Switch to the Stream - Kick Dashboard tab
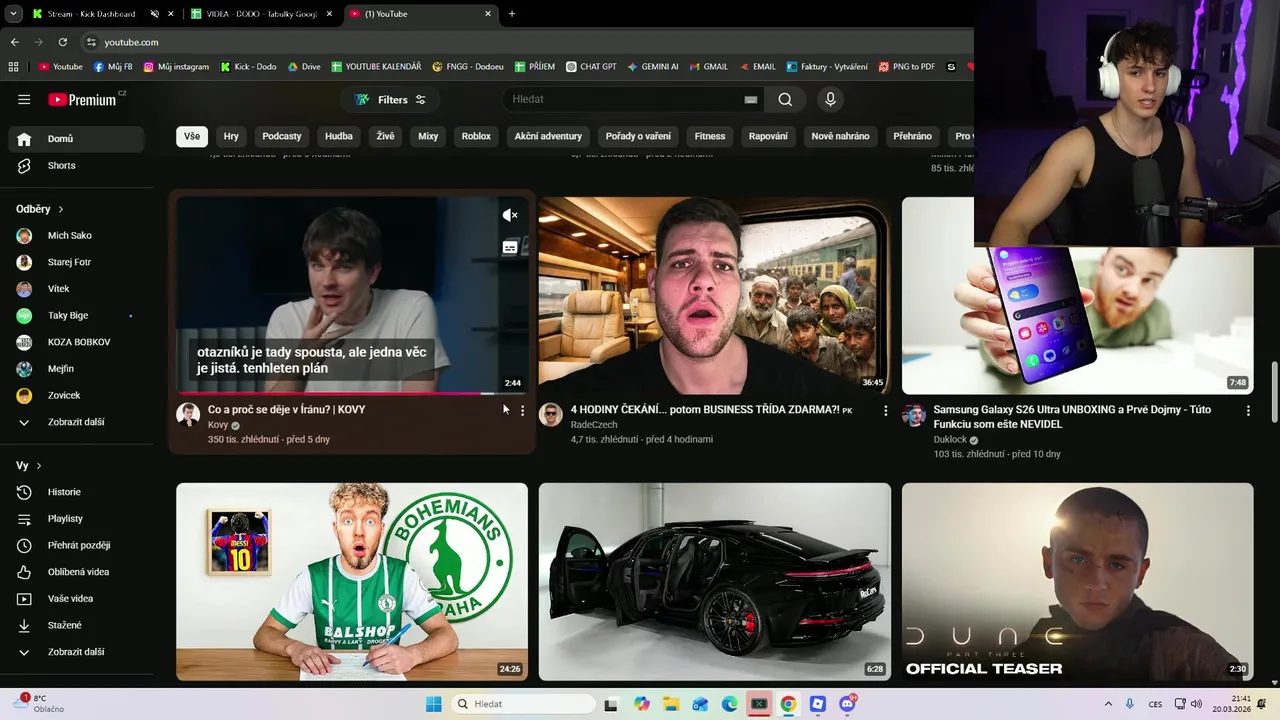The image size is (1280, 720). 92,14
